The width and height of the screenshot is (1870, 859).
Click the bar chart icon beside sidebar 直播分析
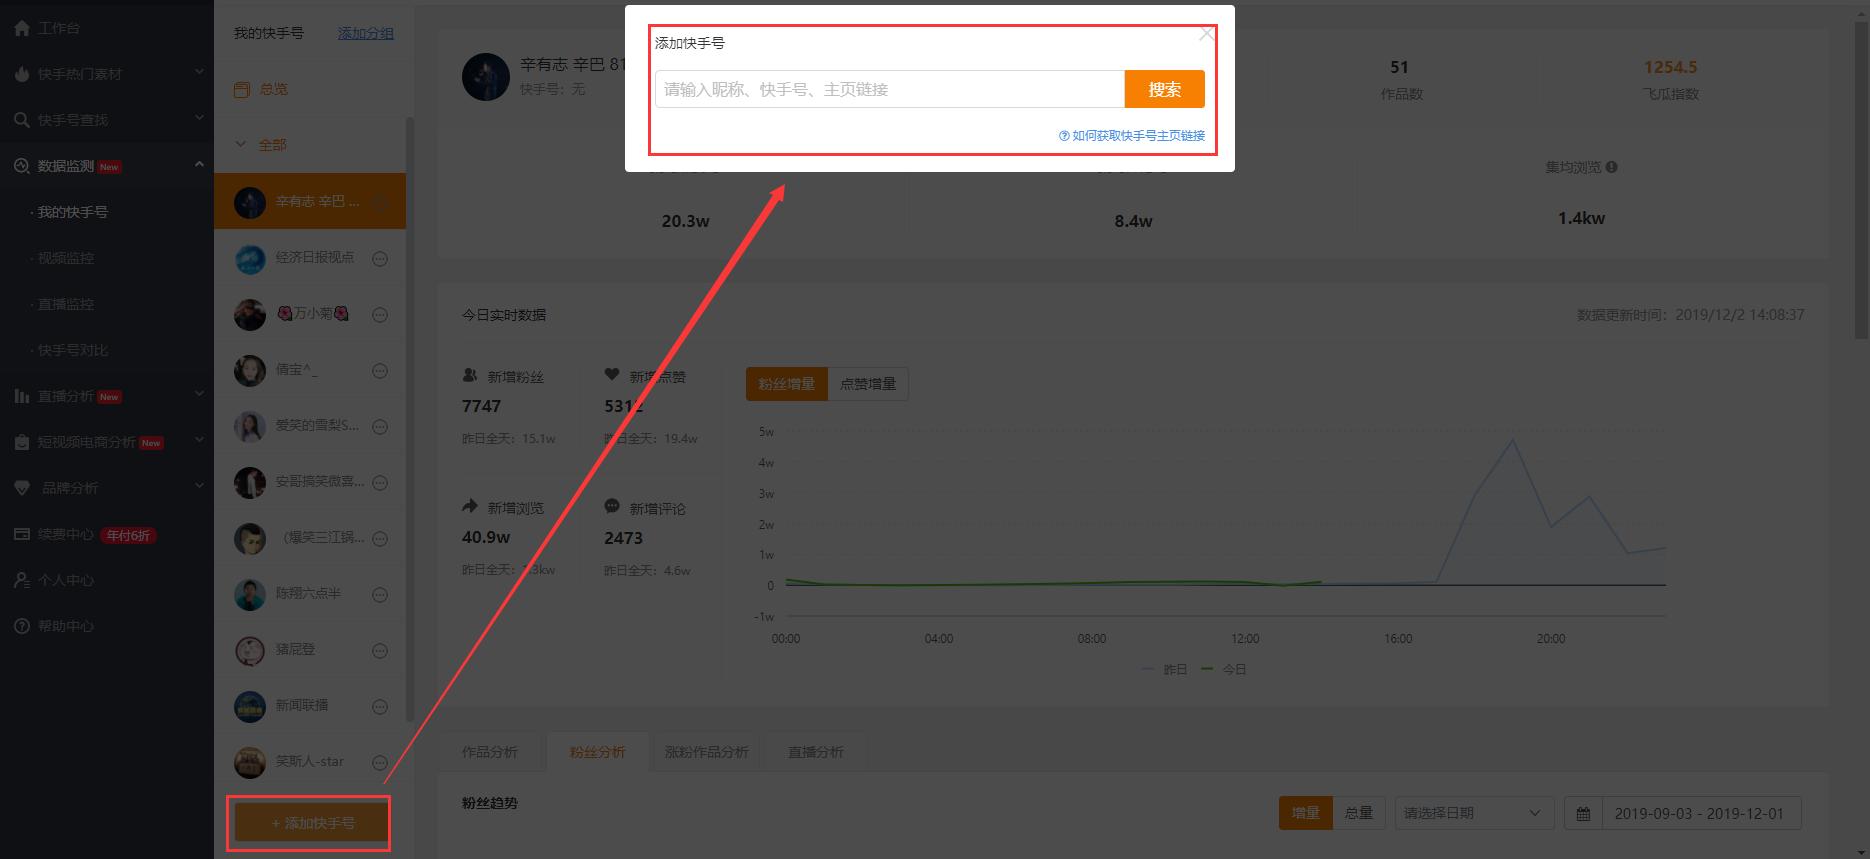pyautogui.click(x=22, y=396)
